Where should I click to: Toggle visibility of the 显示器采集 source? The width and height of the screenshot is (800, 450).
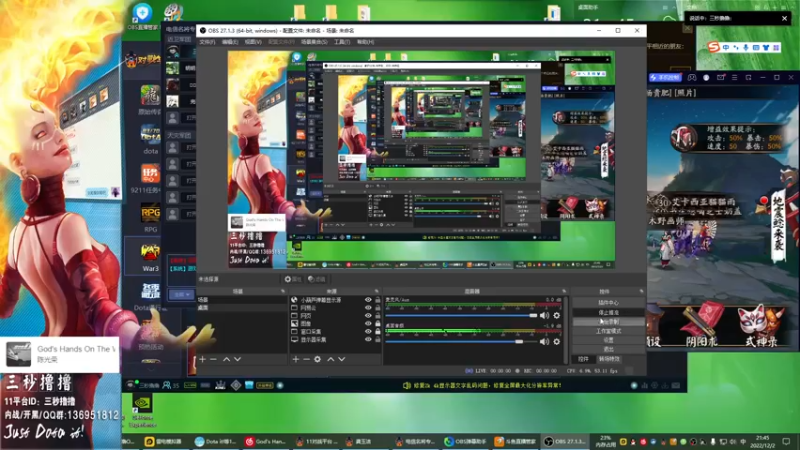(x=368, y=339)
